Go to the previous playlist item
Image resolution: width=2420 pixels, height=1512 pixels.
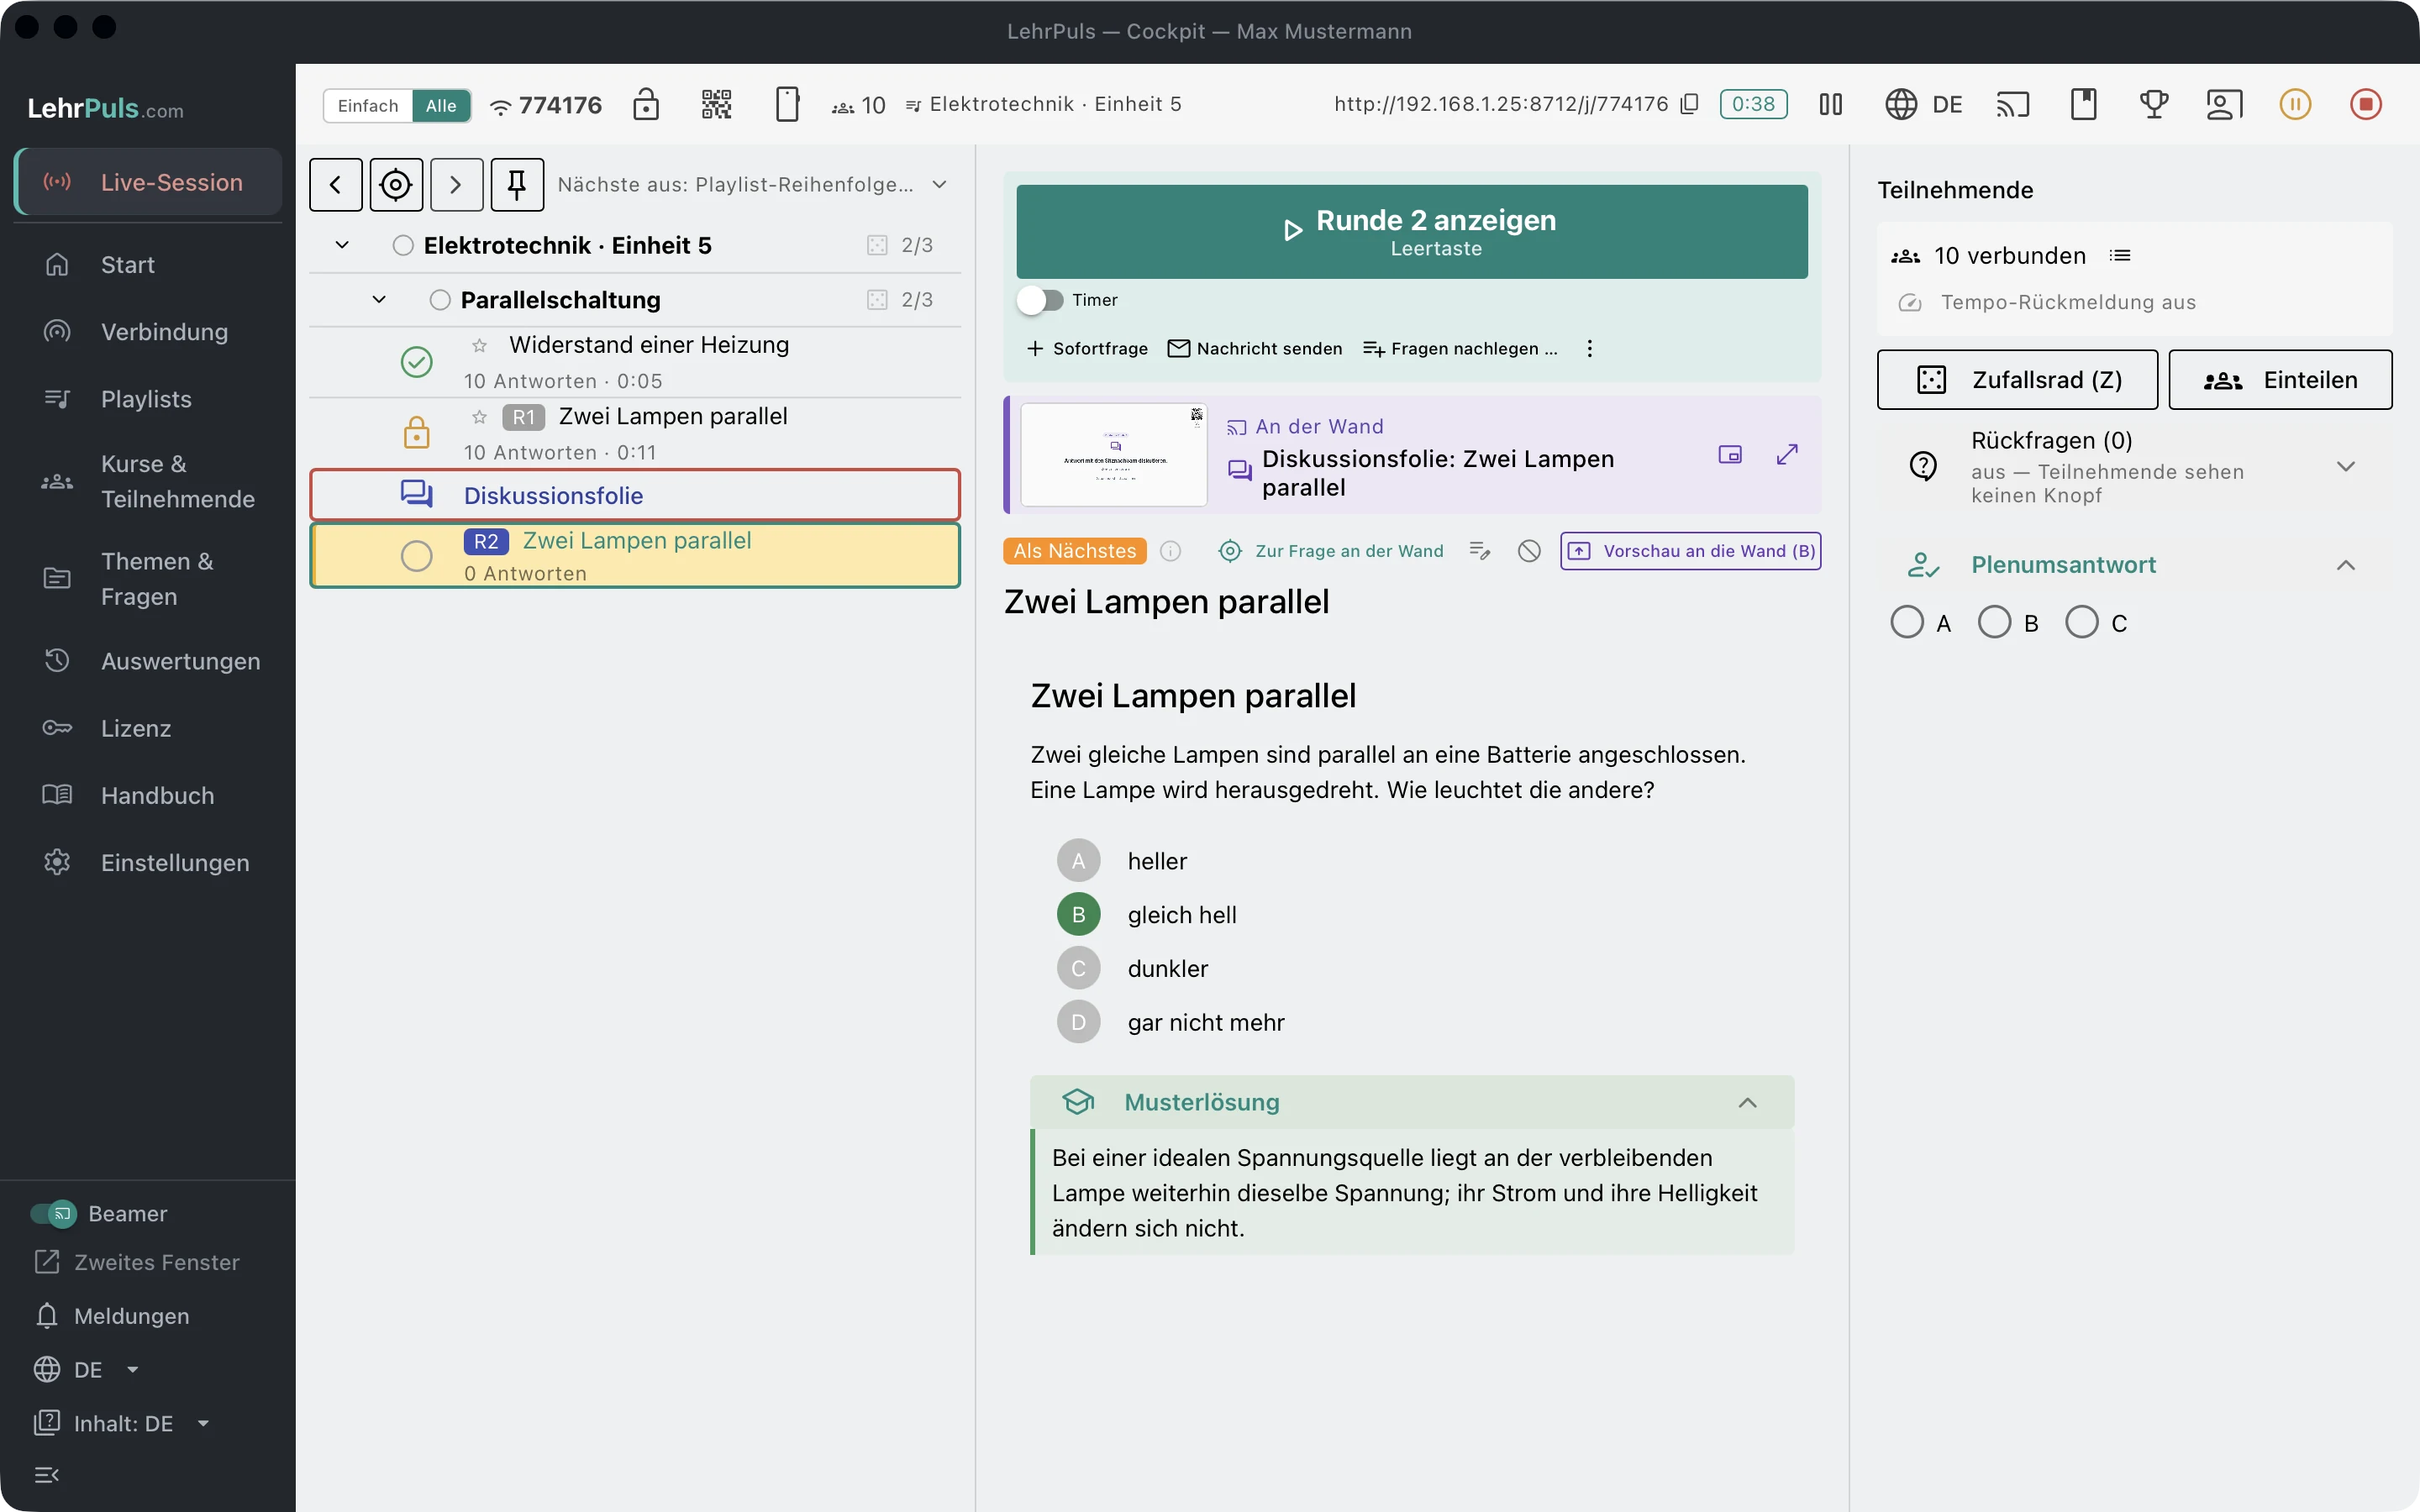[336, 184]
